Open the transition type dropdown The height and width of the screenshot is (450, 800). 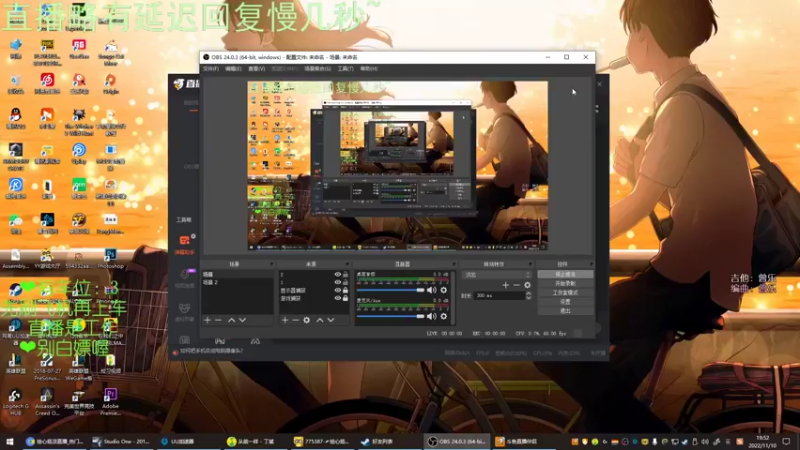pyautogui.click(x=497, y=274)
